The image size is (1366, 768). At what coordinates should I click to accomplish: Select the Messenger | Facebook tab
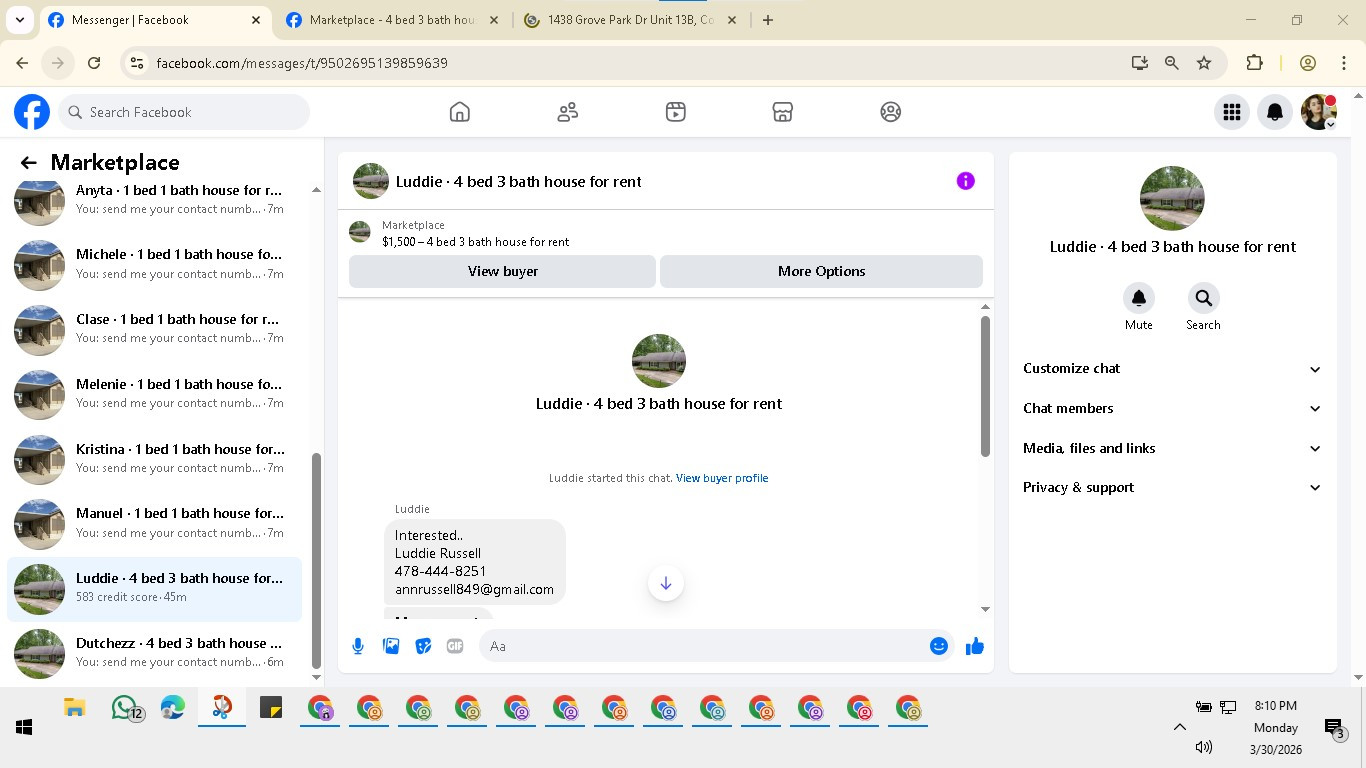(x=155, y=20)
